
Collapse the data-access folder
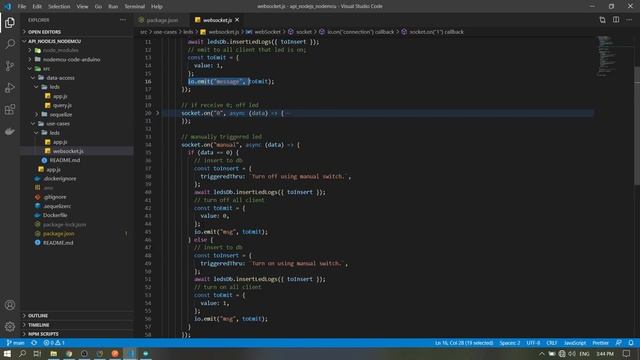point(60,78)
